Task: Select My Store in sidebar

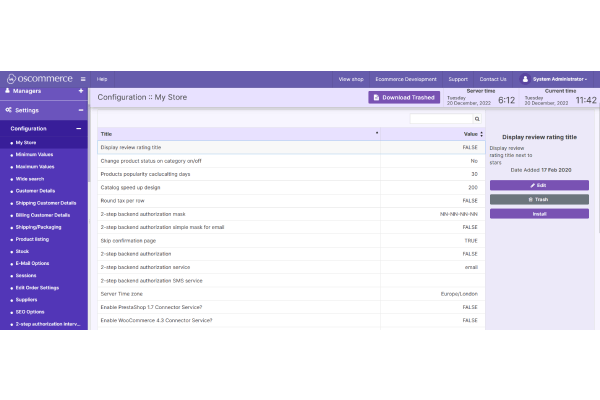Action: [26, 143]
